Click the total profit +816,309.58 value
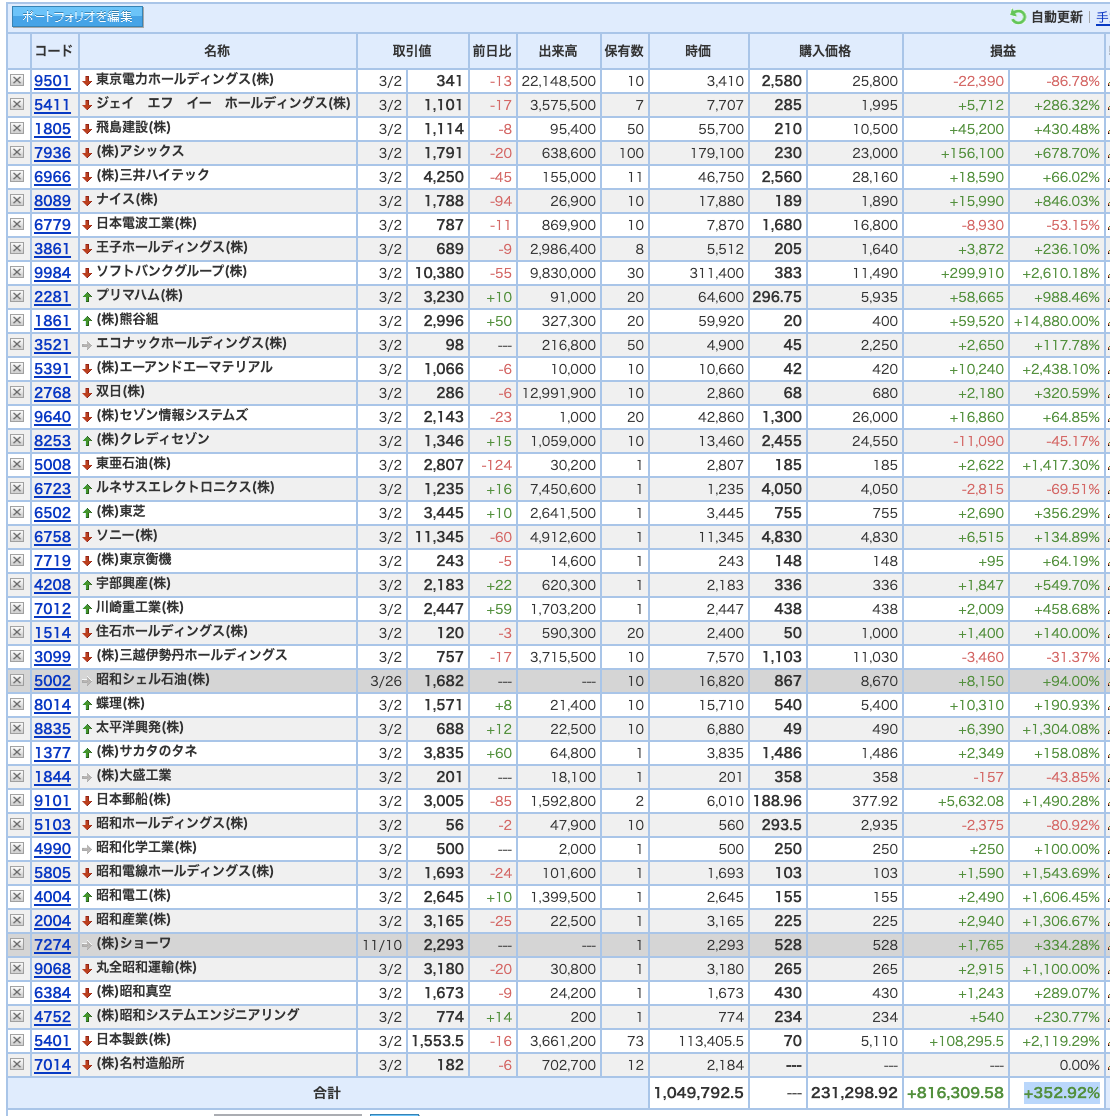1110x1116 pixels. (955, 1093)
